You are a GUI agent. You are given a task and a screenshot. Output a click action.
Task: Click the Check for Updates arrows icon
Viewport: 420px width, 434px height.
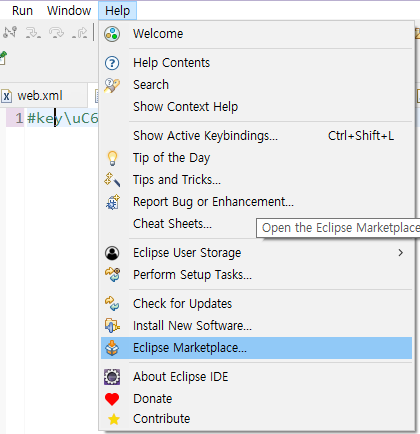point(112,304)
